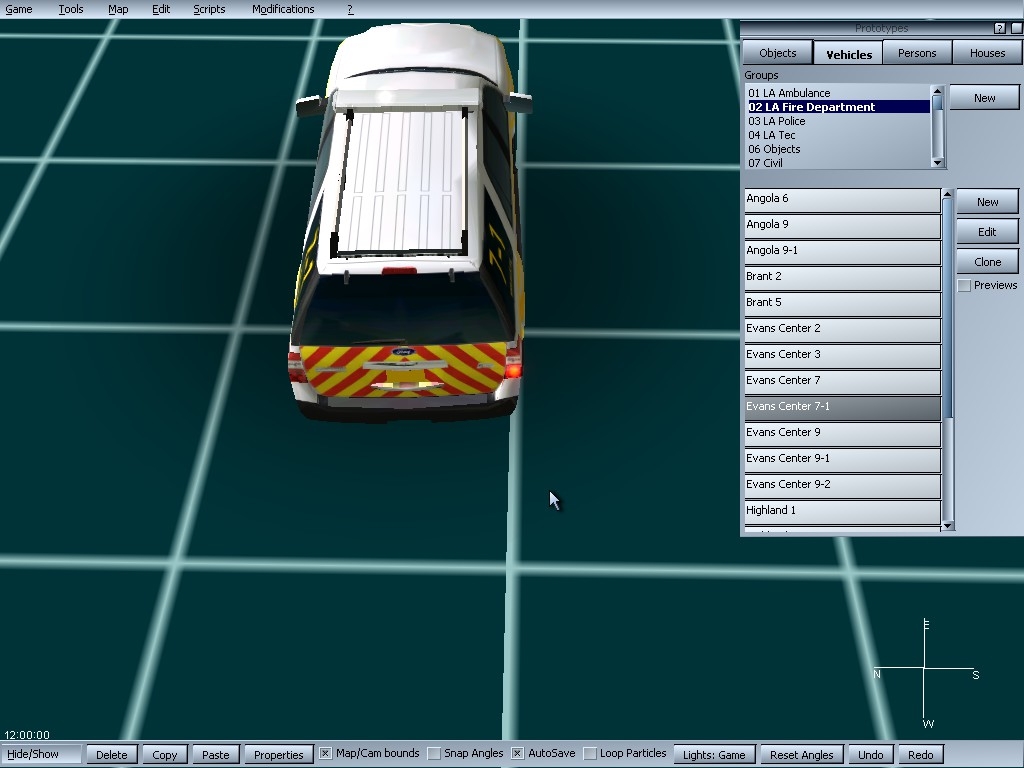Image resolution: width=1024 pixels, height=768 pixels.
Task: Toggle Map/Cam bounds checkbox
Action: [x=325, y=754]
